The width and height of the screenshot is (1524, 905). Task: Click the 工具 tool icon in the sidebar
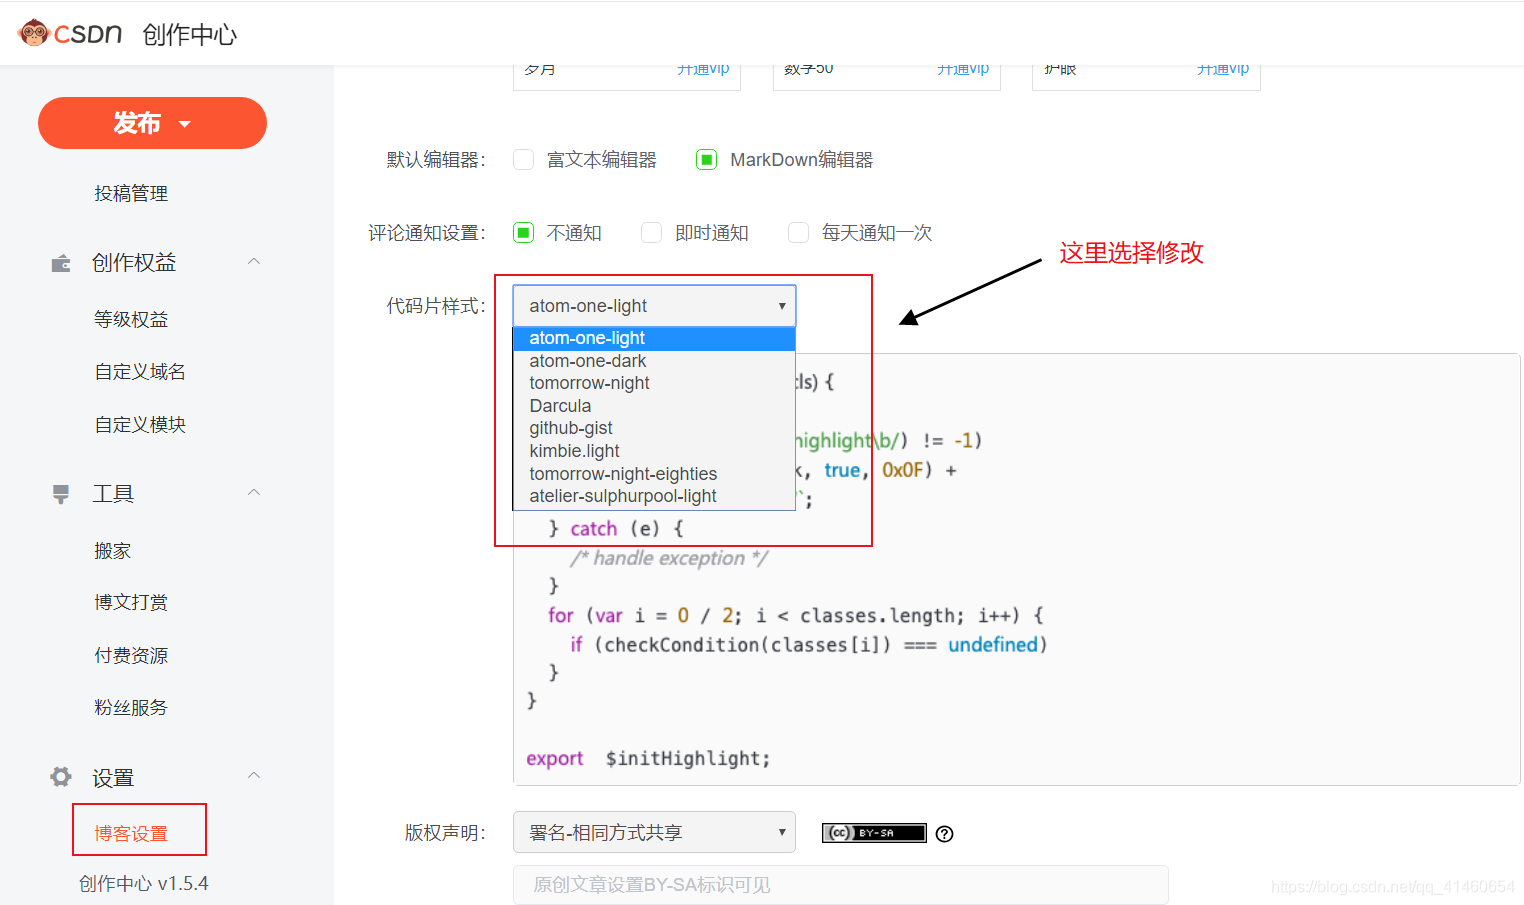(61, 494)
